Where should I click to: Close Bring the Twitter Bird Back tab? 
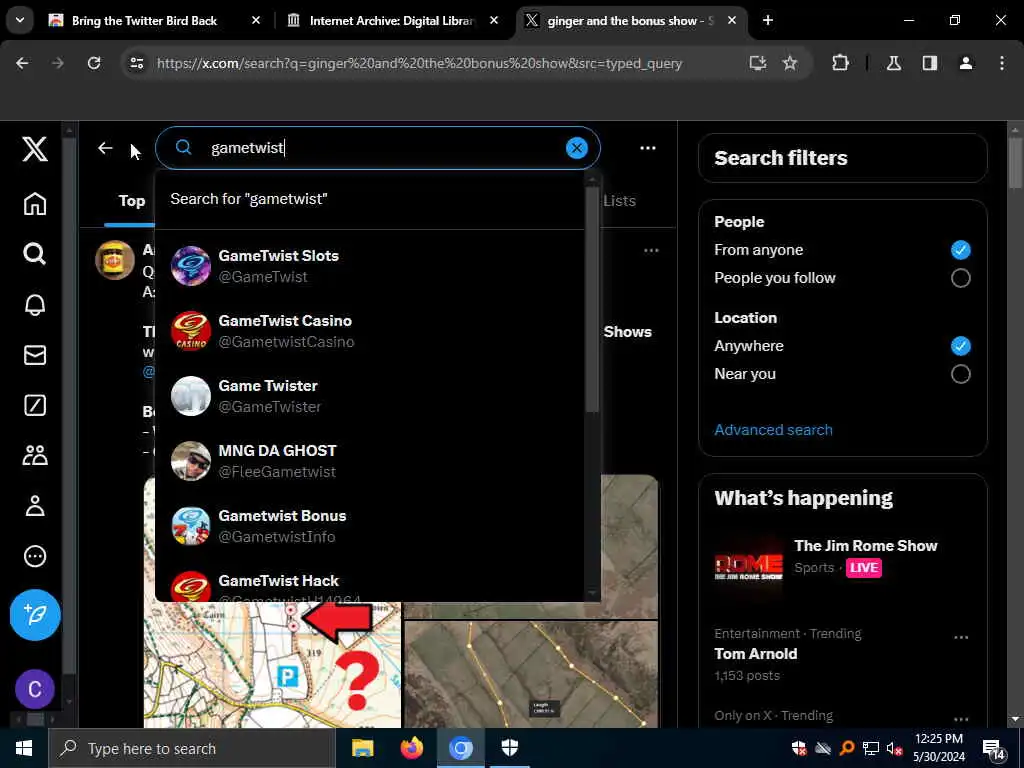(256, 20)
